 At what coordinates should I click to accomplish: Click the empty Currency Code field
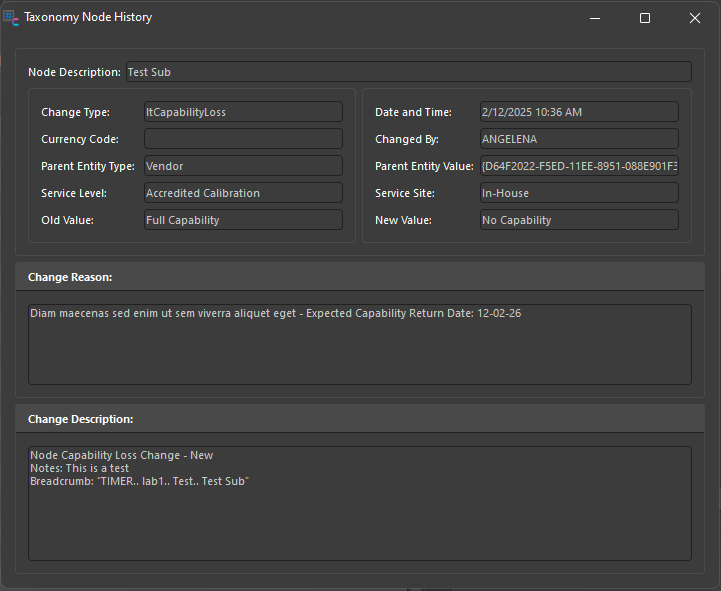(x=243, y=139)
